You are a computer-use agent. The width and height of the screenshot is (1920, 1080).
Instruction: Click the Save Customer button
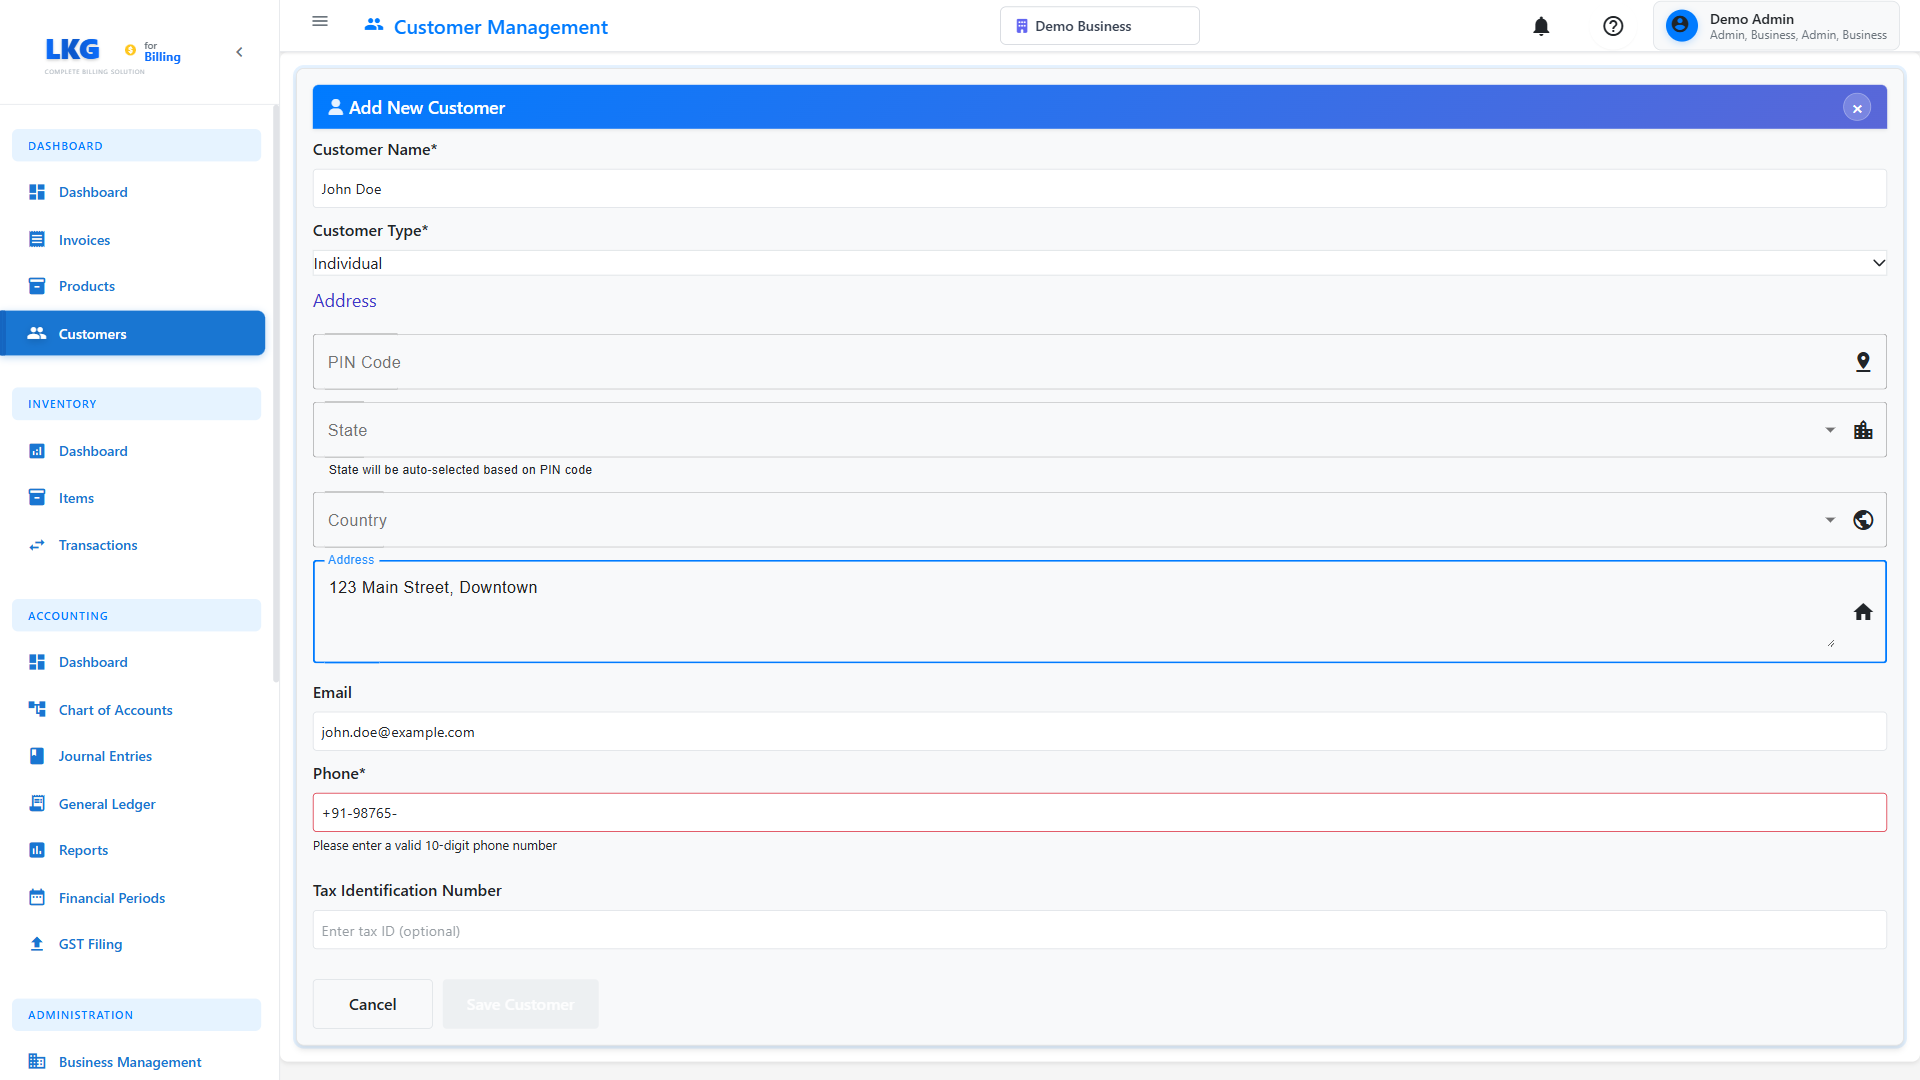click(519, 1004)
